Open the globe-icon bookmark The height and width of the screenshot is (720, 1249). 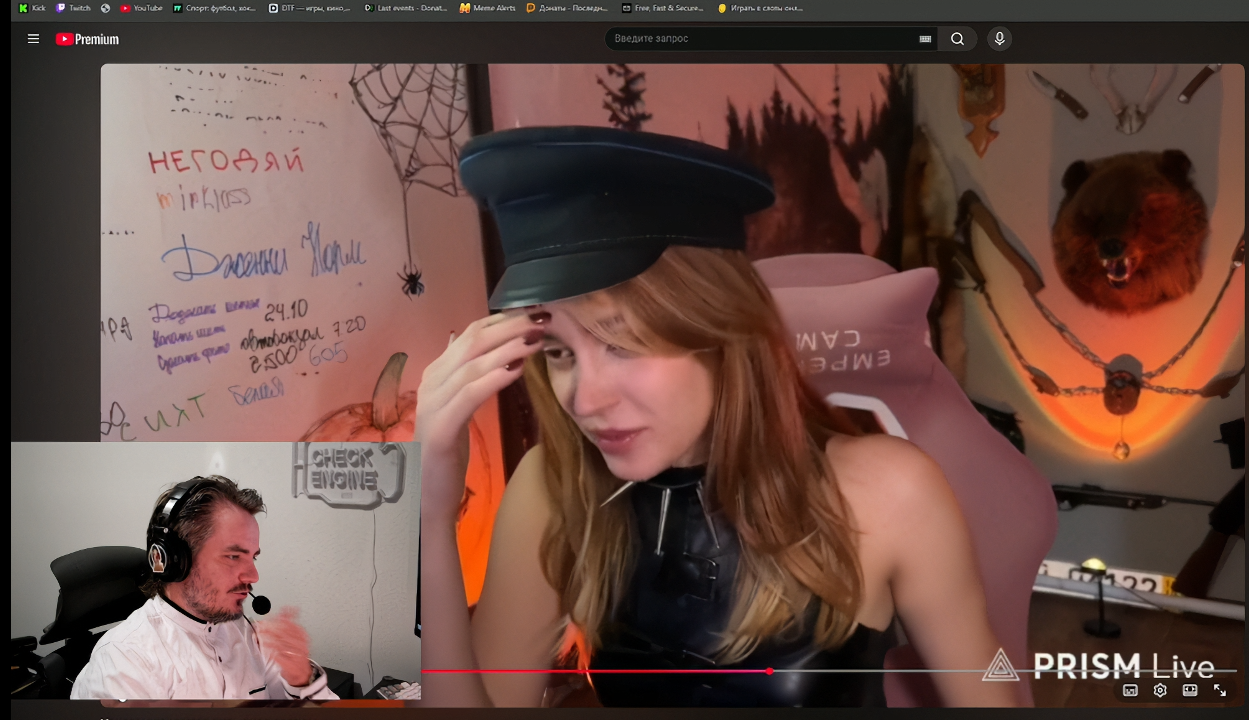coord(105,8)
